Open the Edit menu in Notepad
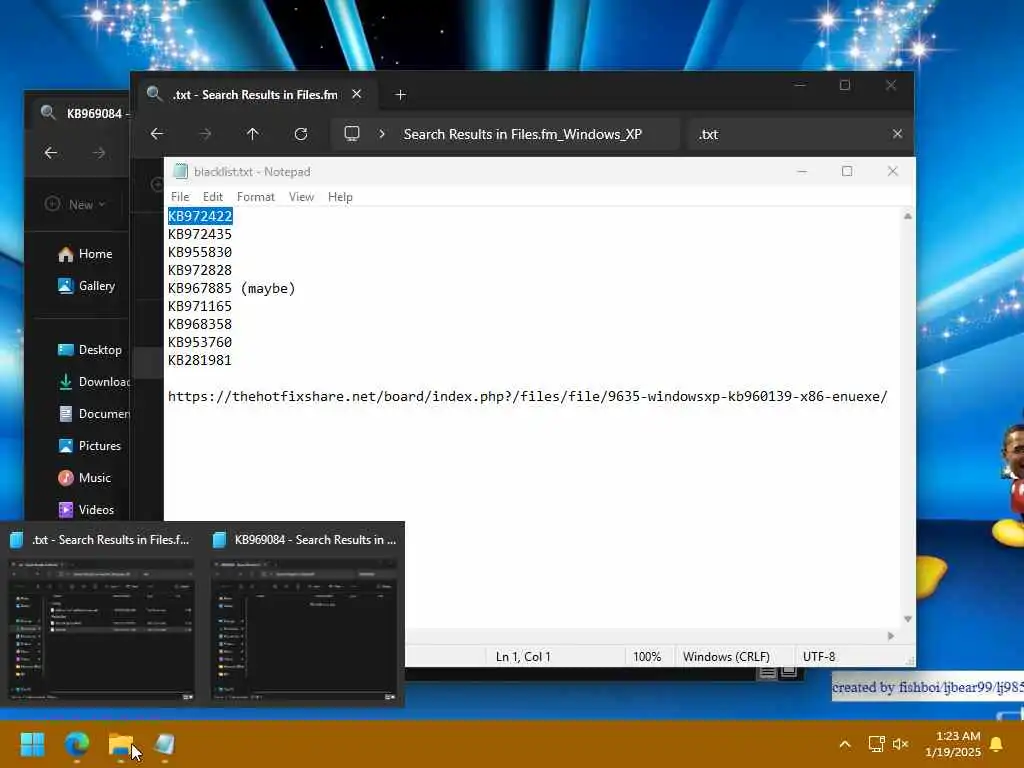Viewport: 1024px width, 768px height. coord(212,197)
